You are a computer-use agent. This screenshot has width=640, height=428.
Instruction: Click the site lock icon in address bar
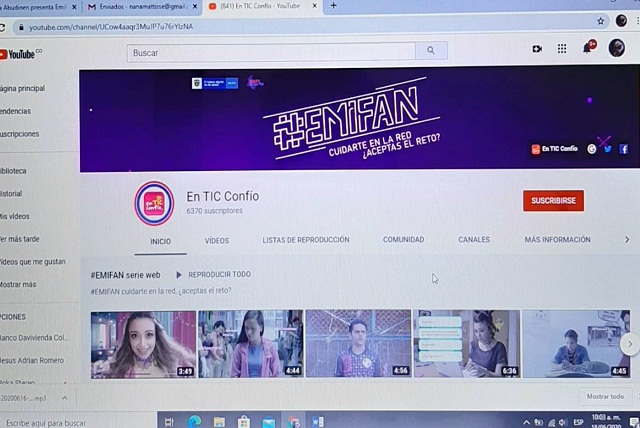21,27
